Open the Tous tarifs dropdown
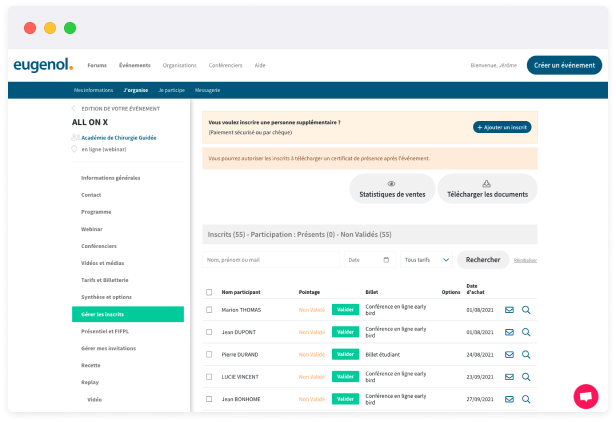 pyautogui.click(x=426, y=260)
